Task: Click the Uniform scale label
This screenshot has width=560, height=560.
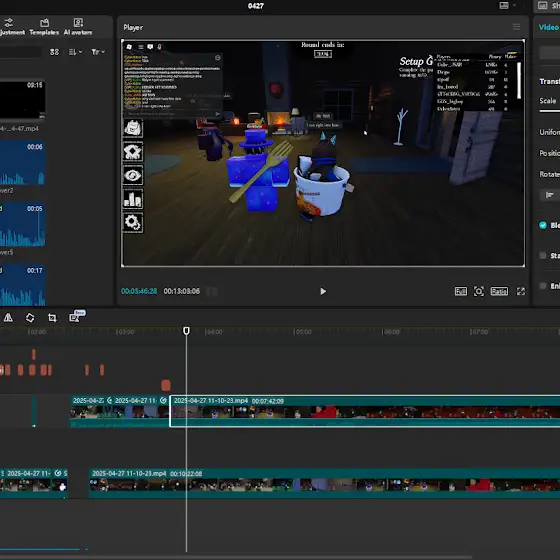Action: (x=549, y=132)
